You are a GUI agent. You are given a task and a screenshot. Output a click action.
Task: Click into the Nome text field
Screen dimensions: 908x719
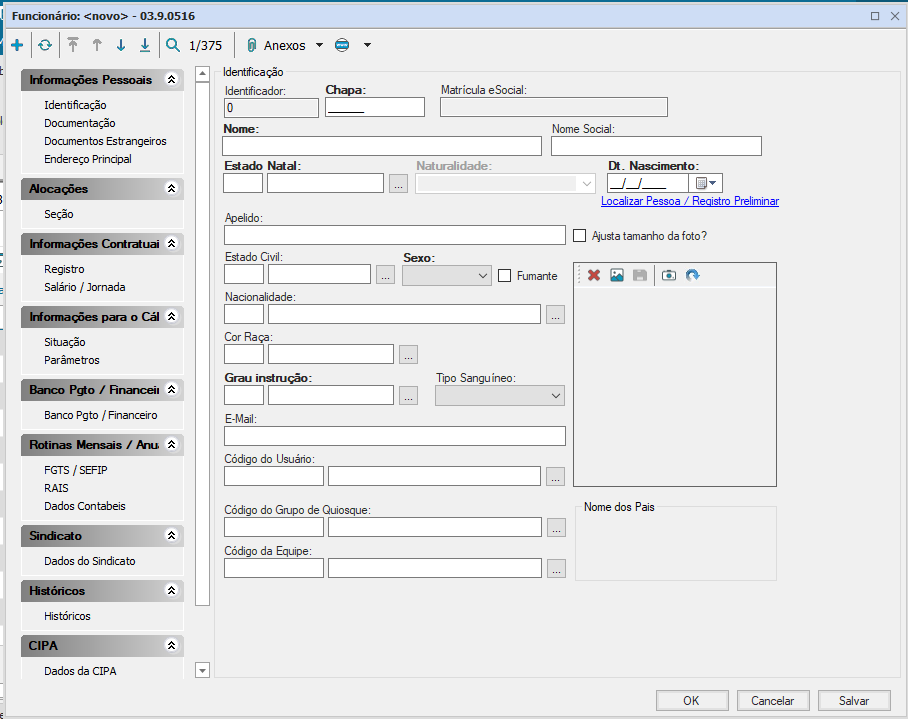(x=382, y=146)
